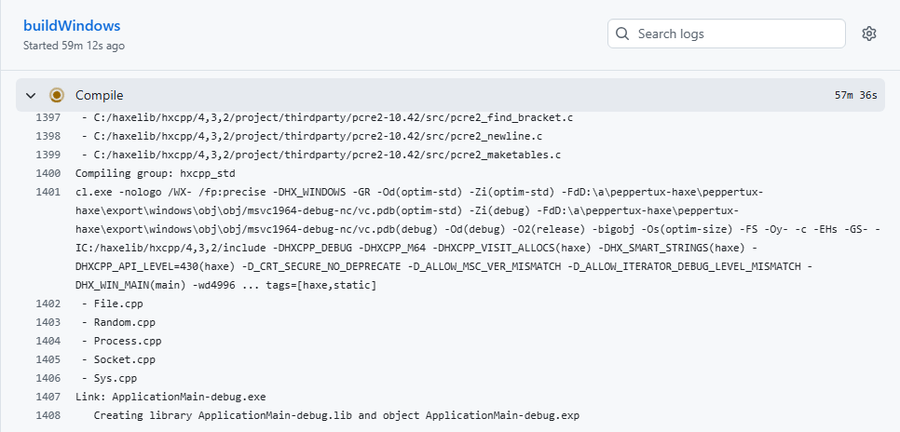The image size is (900, 432).
Task: Click line number 1397
Action: tap(47, 118)
